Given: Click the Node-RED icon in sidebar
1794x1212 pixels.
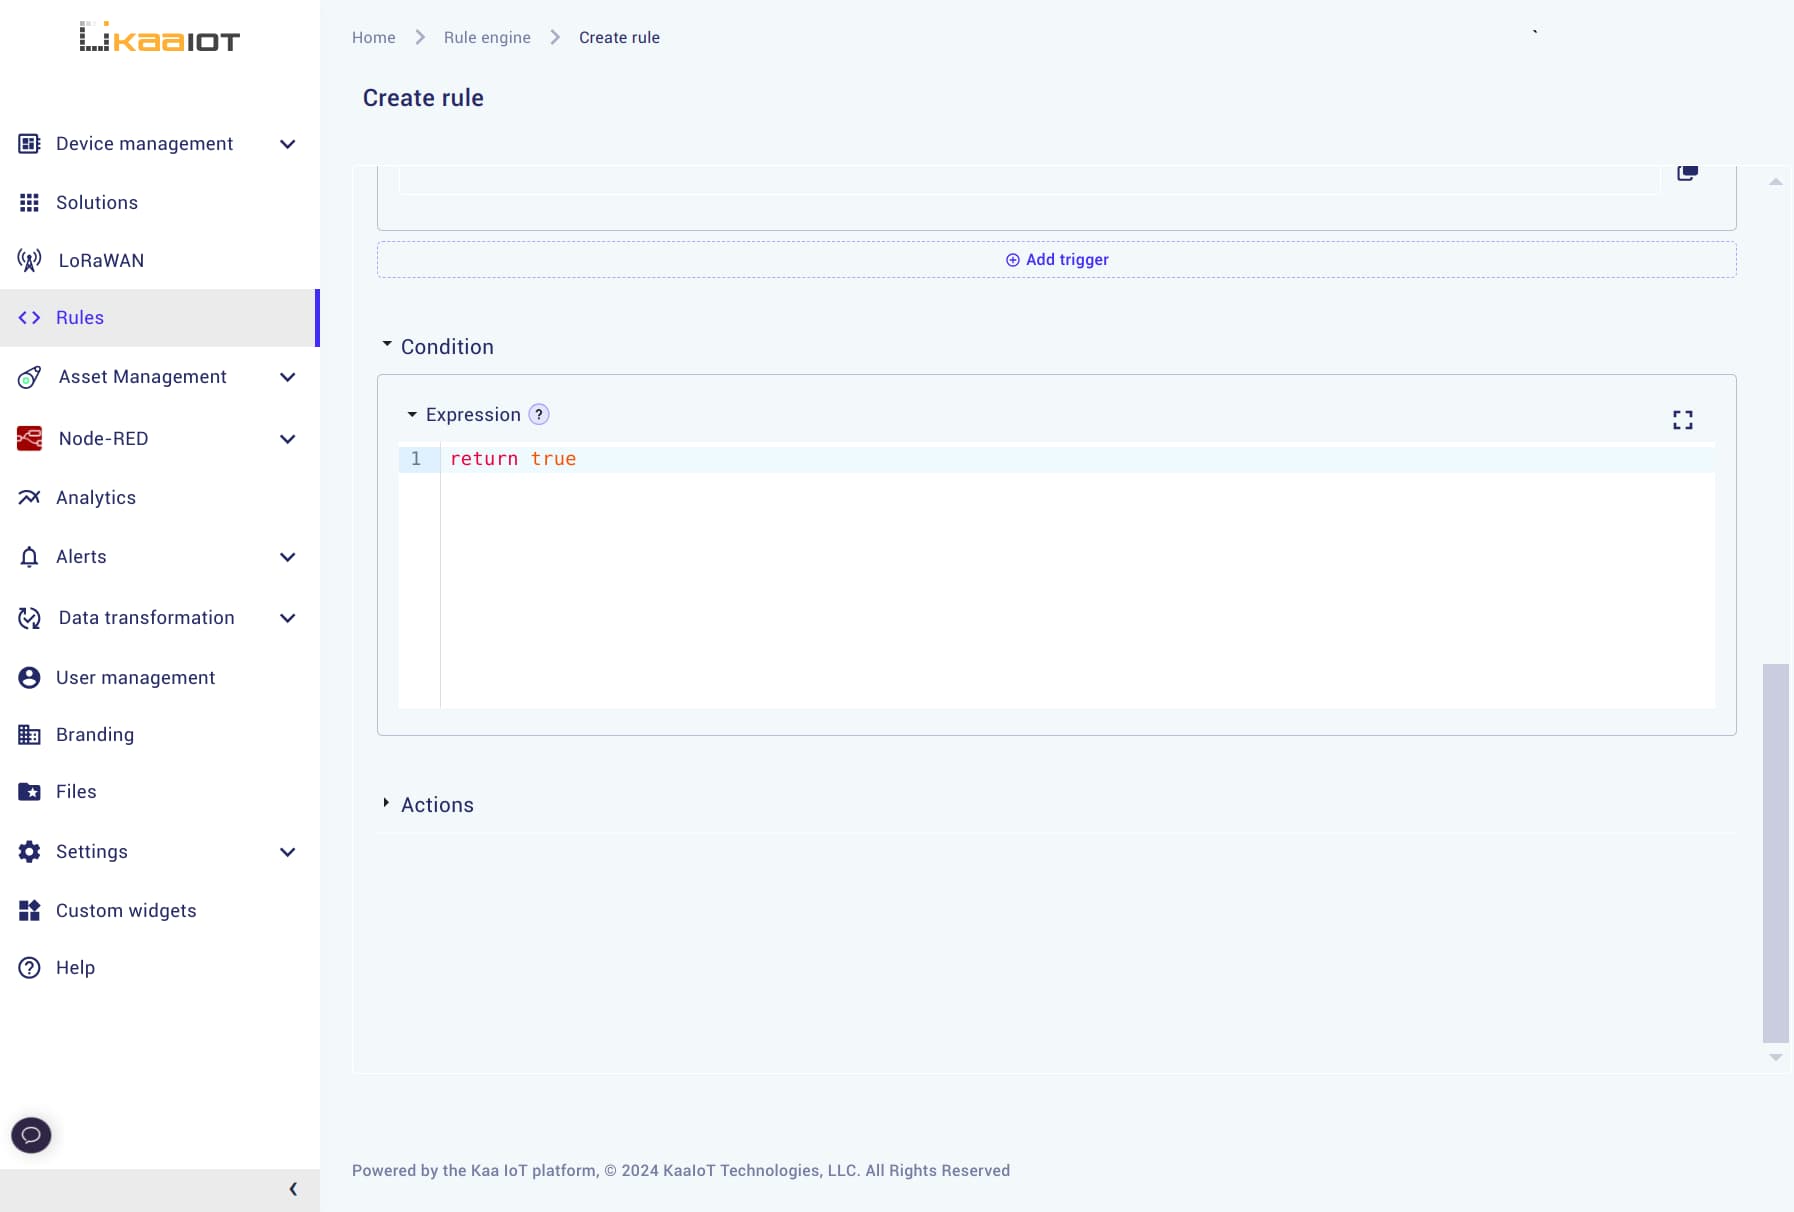Looking at the screenshot, I should point(29,439).
